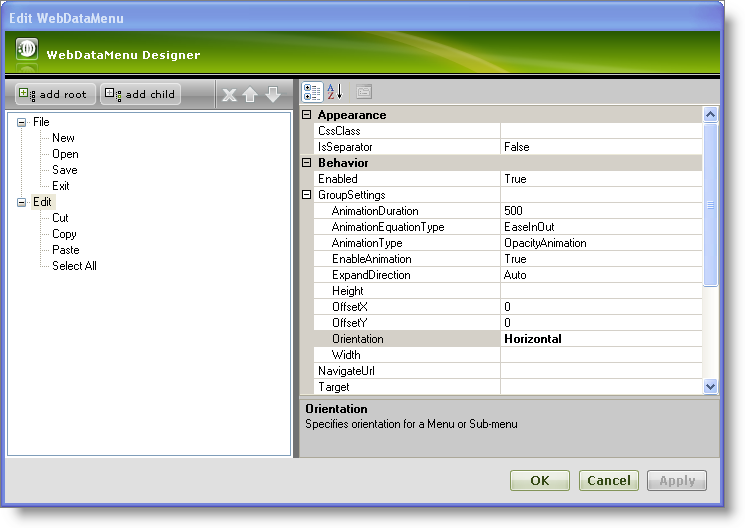Viewport: 745px width, 528px height.
Task: Select the Target property name
Action: (x=334, y=387)
